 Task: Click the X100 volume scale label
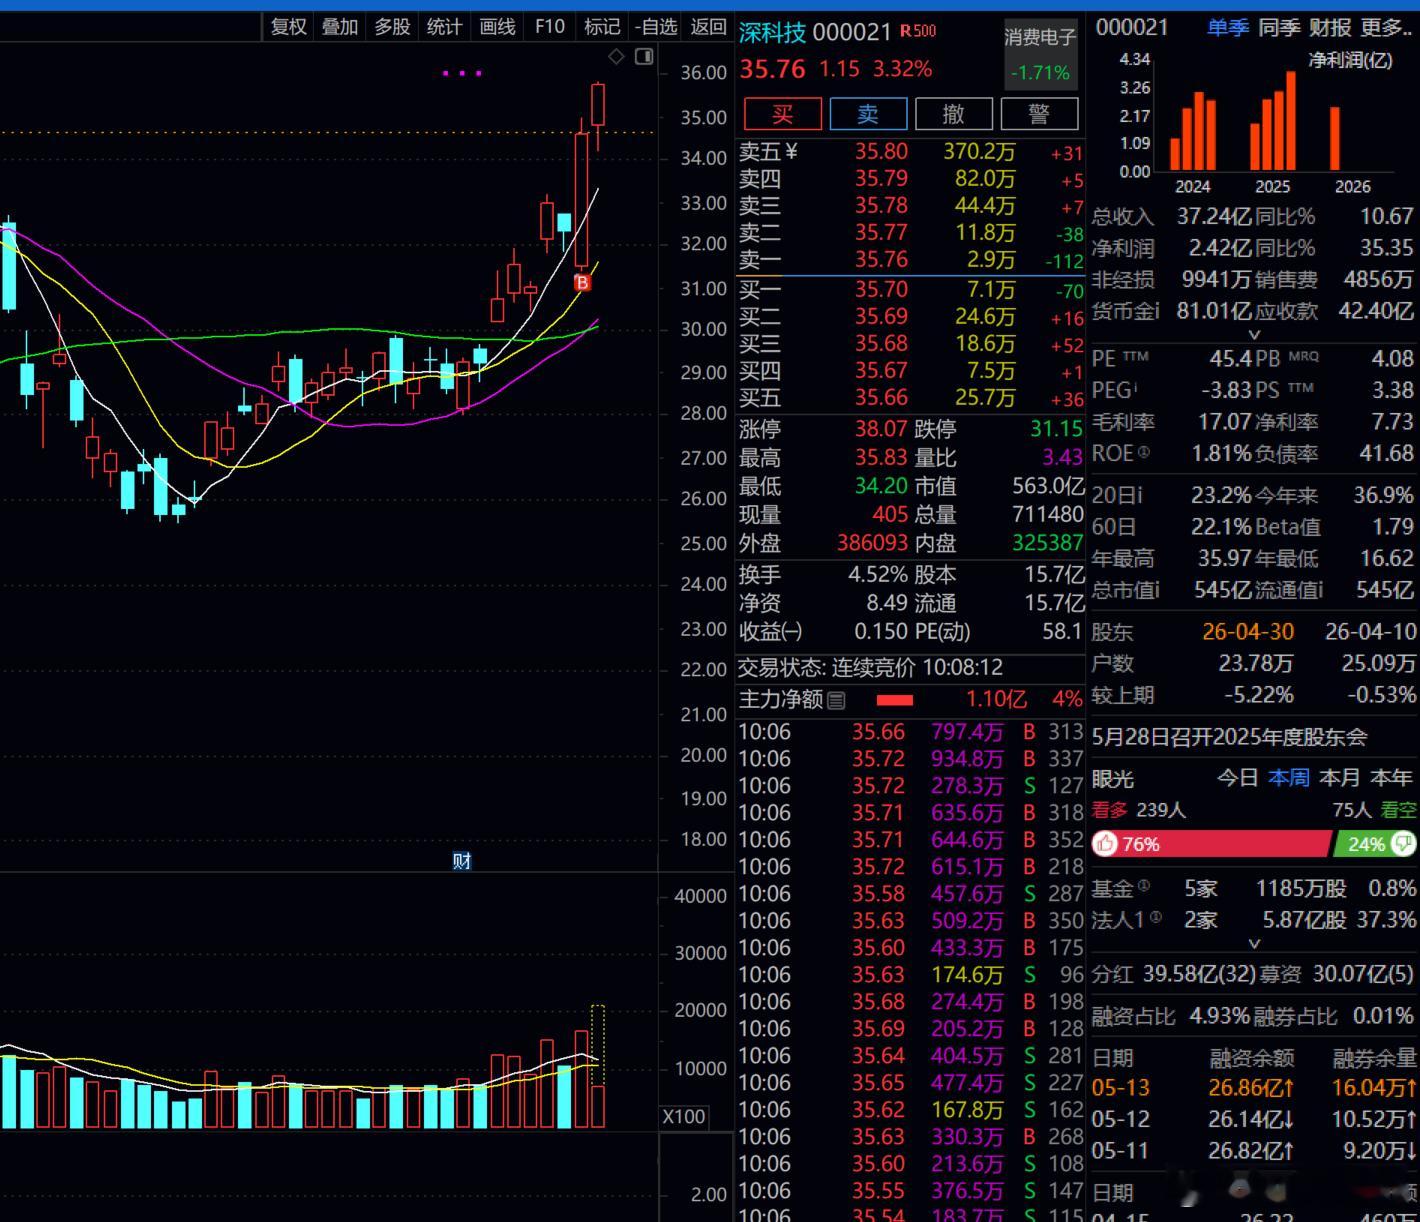click(x=684, y=1116)
